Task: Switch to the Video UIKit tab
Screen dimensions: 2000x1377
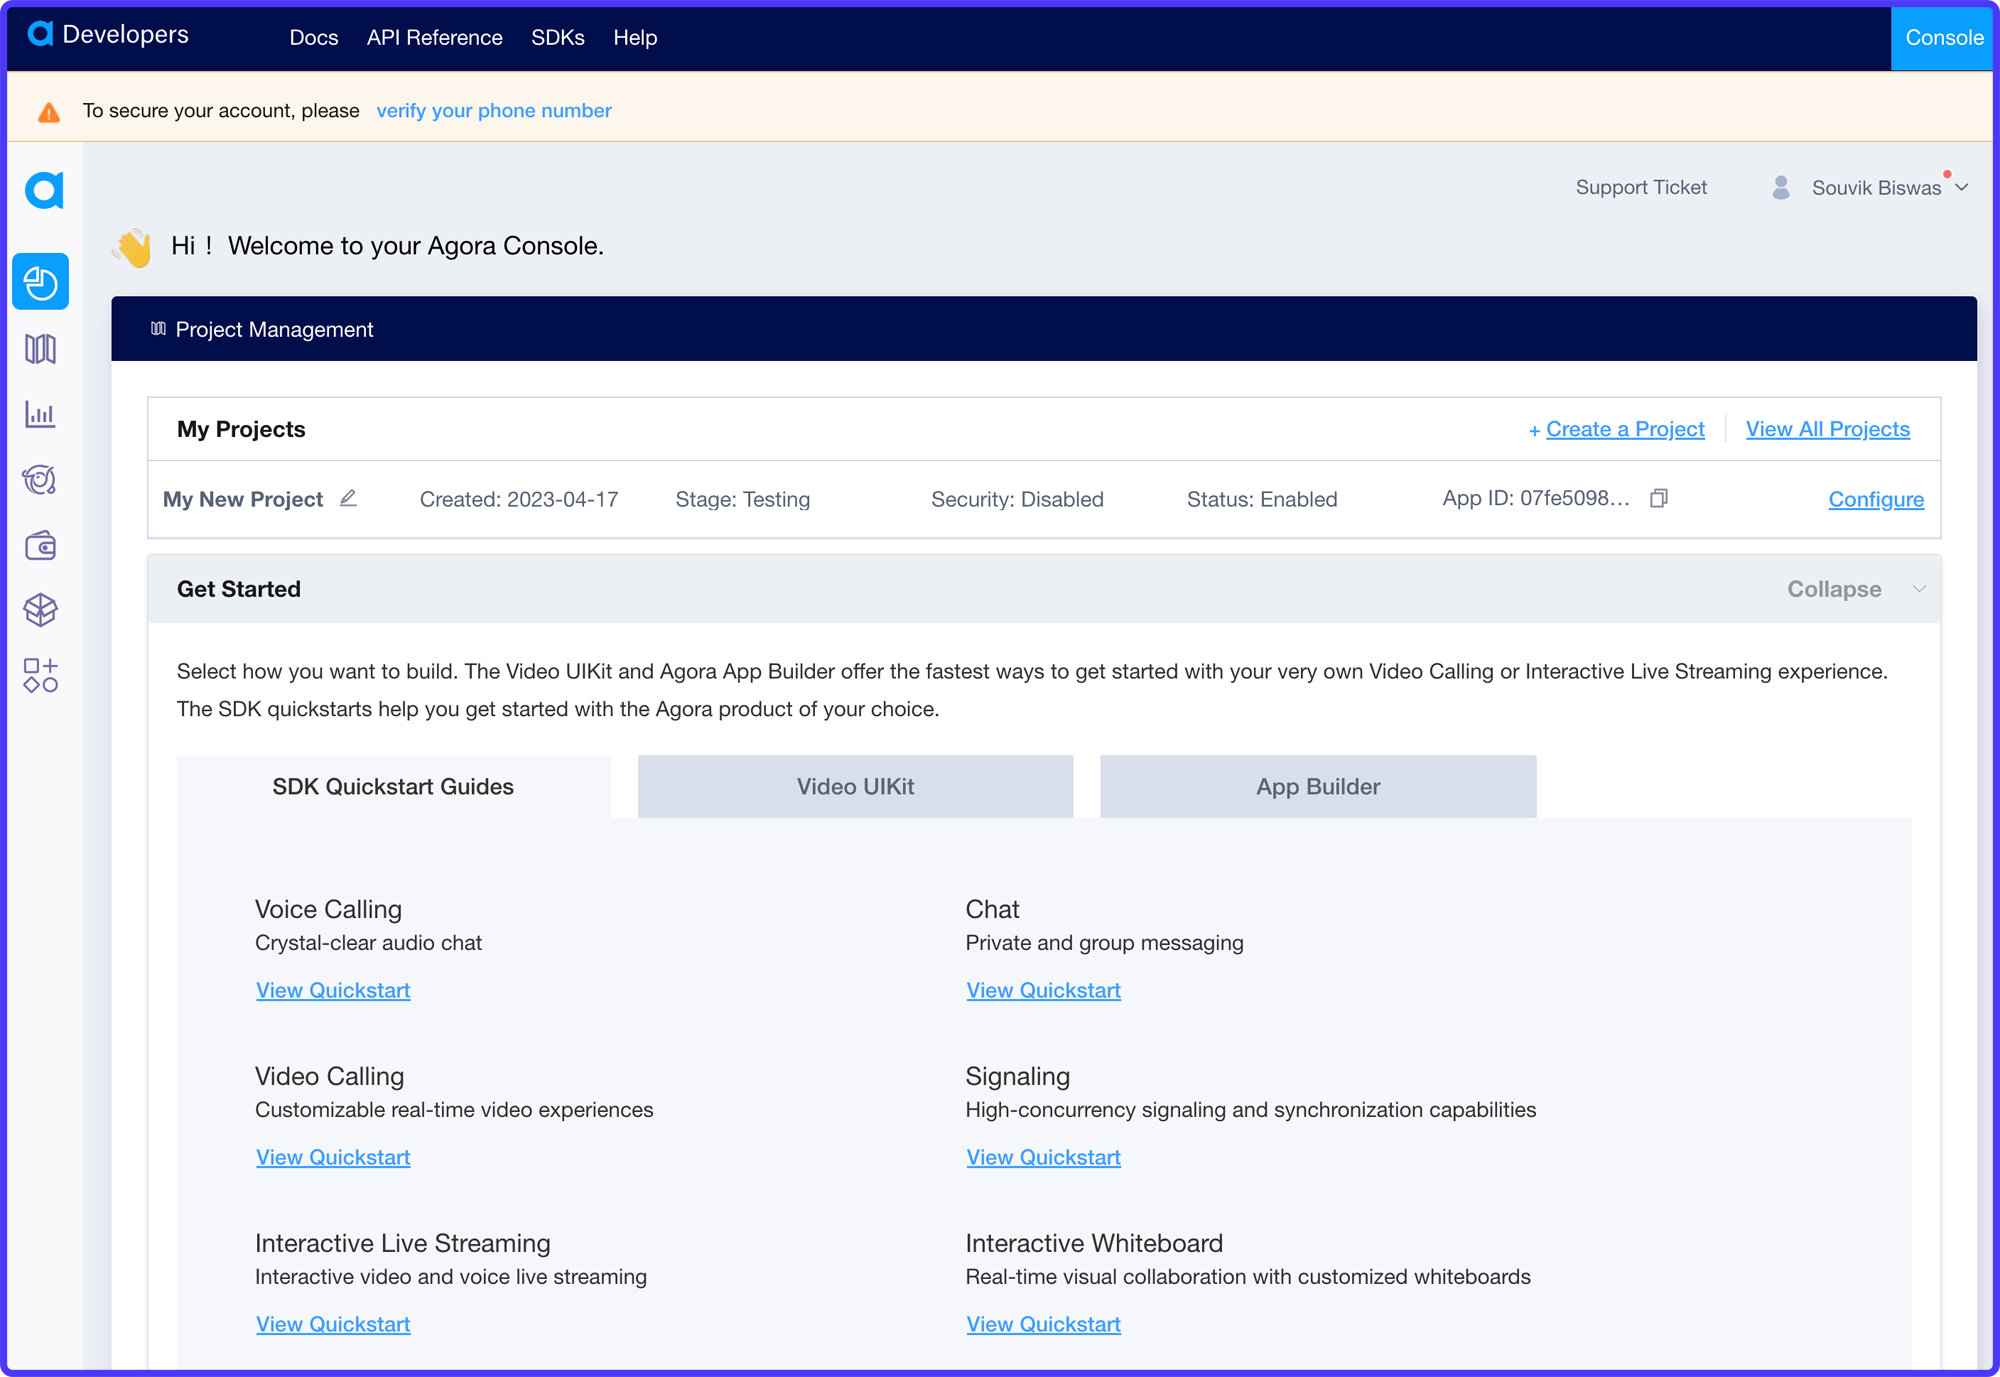Action: [855, 787]
